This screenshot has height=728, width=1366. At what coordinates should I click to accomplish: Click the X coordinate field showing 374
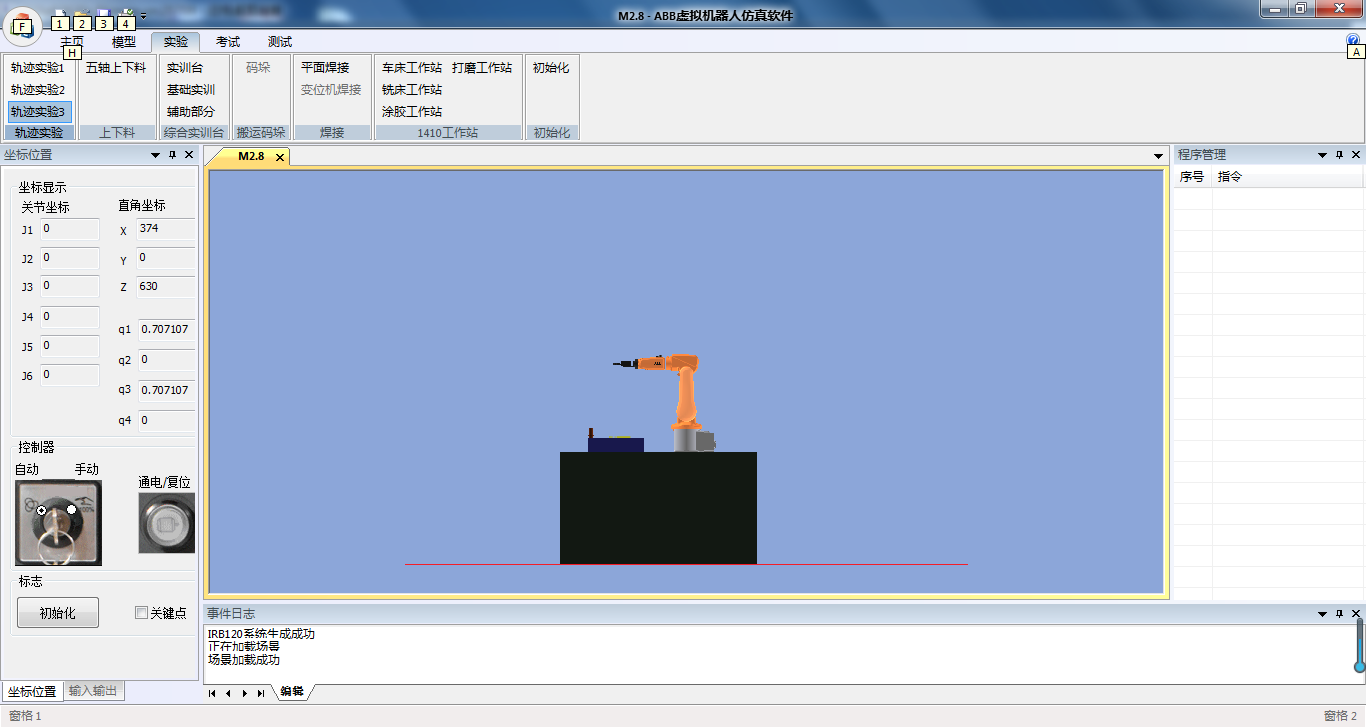[166, 230]
